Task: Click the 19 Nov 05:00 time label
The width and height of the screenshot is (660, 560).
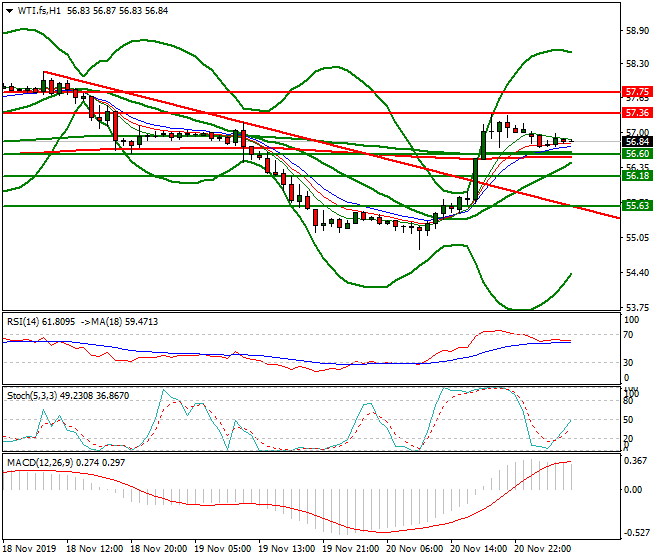Action: coord(223,549)
